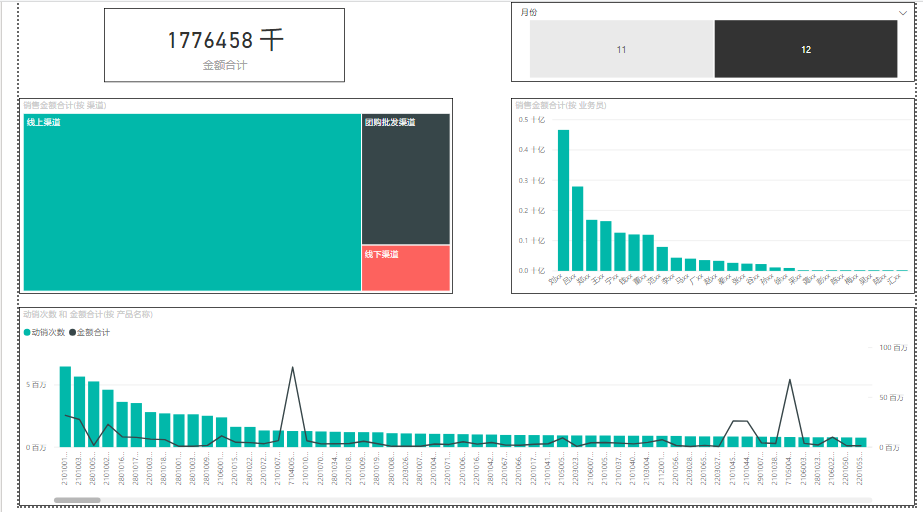Image resolution: width=923 pixels, height=512 pixels.
Task: Click the 马xx axis label in 业务员 chart
Action: (682, 279)
